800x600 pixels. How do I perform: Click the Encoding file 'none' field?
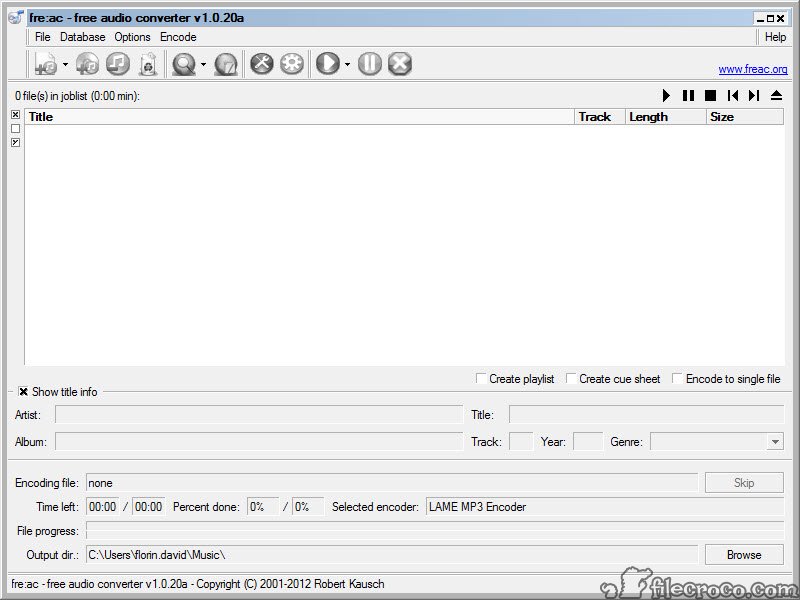tap(392, 483)
